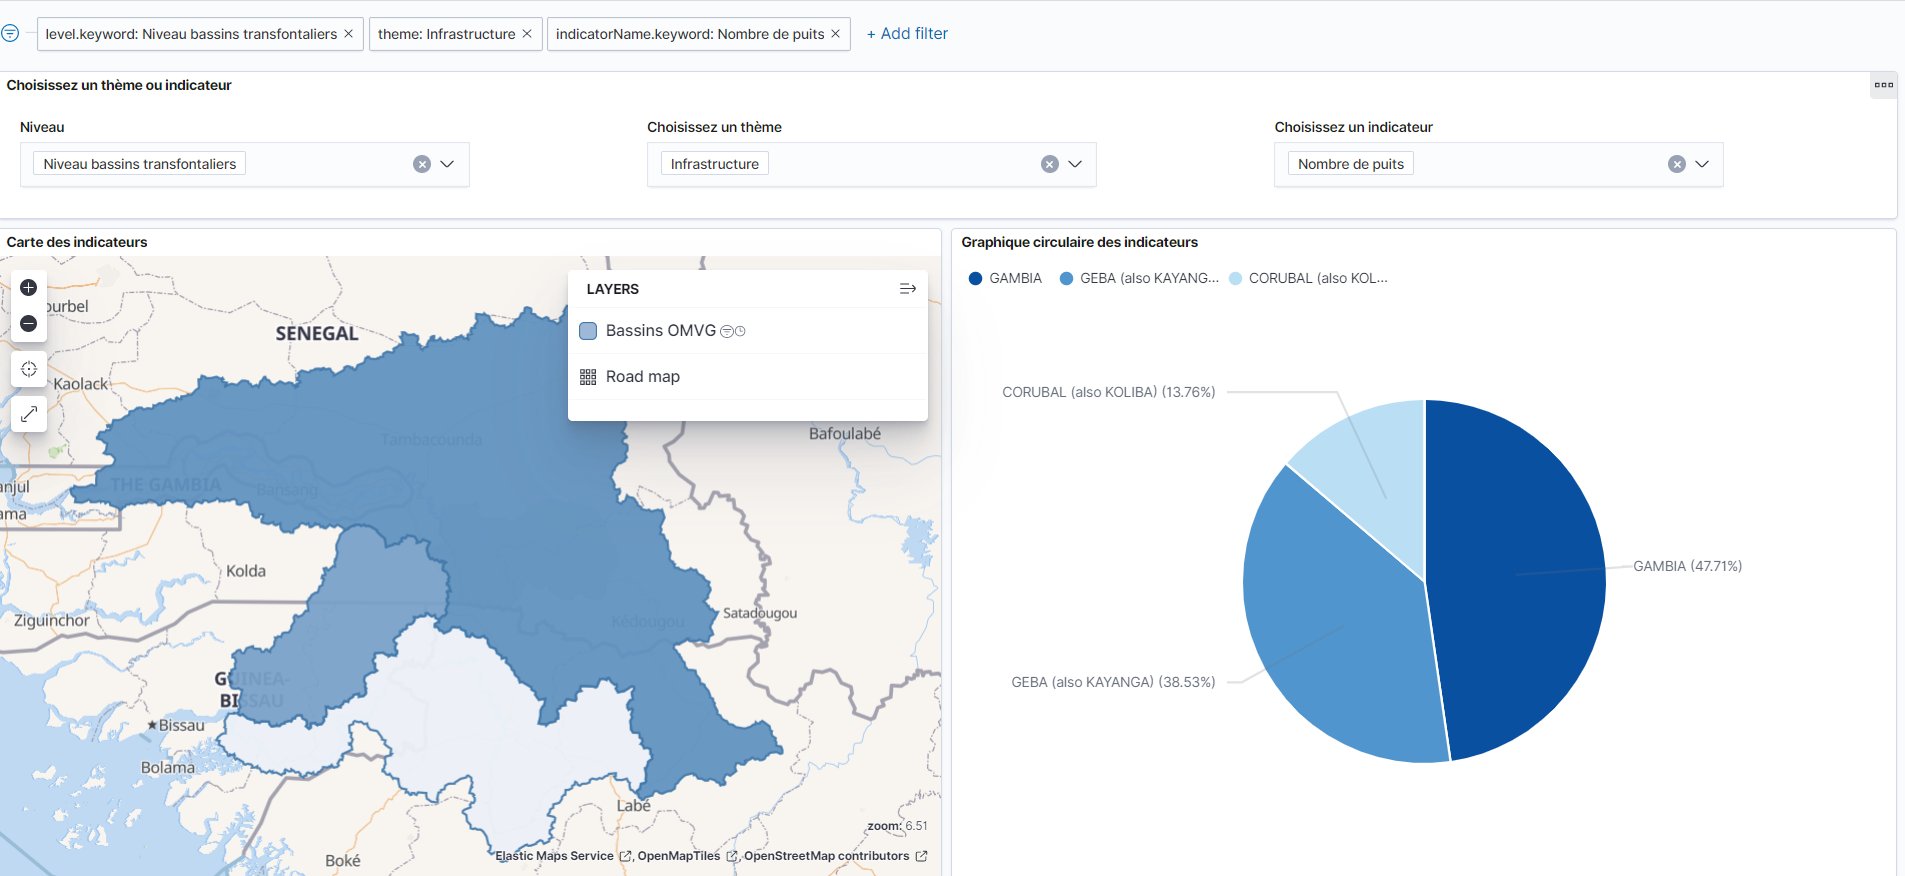The image size is (1905, 876).
Task: Toggle GEBA legend color dot
Action: pyautogui.click(x=1066, y=279)
